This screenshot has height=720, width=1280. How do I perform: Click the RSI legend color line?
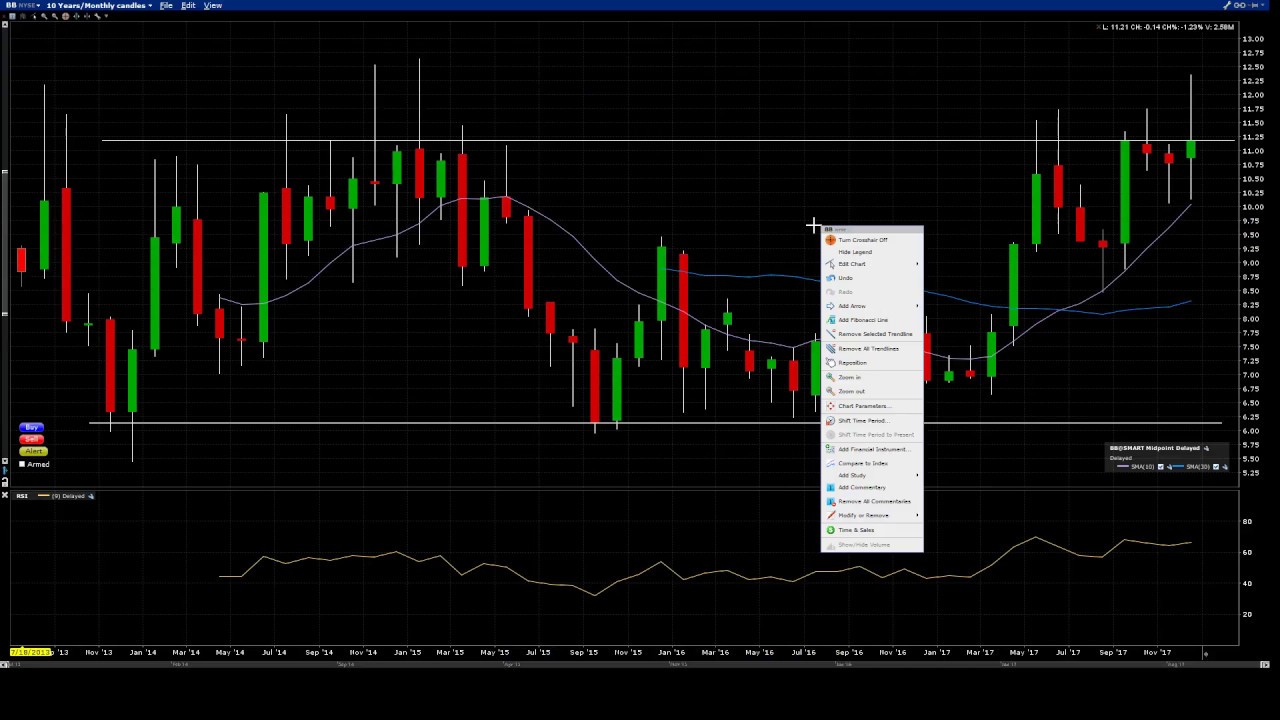click(43, 496)
